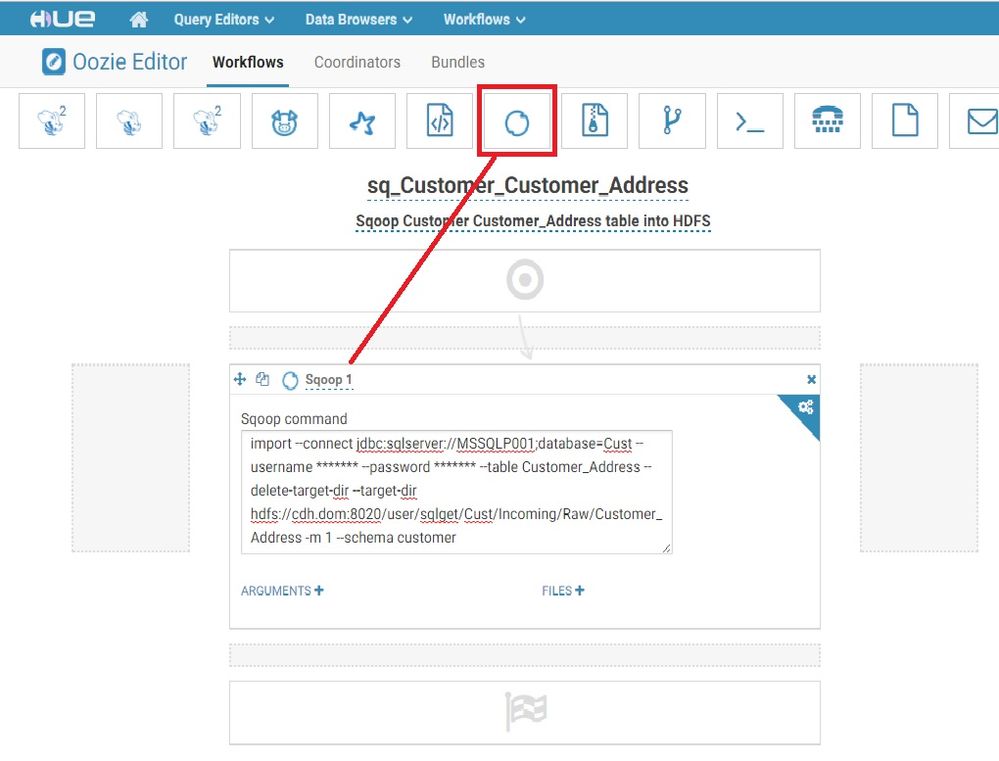Select the Spark star action icon
Screen dimensions: 999x761
pos(363,121)
